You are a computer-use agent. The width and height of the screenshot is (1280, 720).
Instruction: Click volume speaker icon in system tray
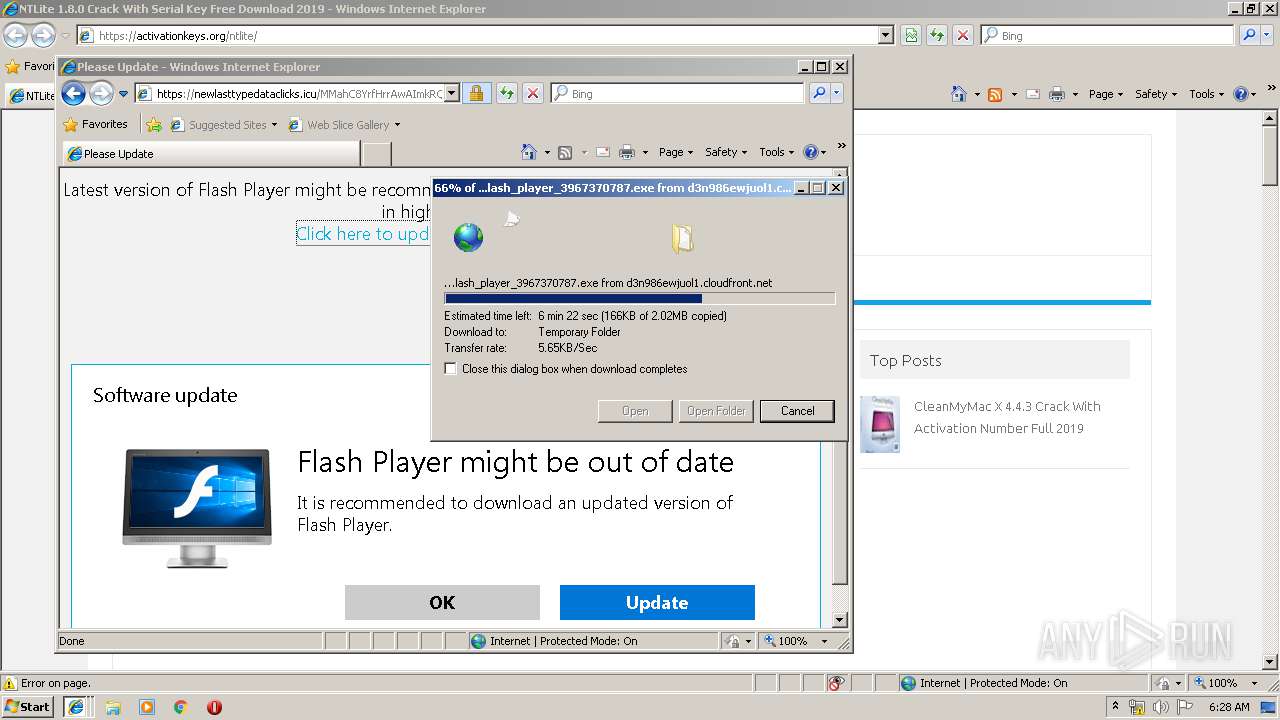1160,707
